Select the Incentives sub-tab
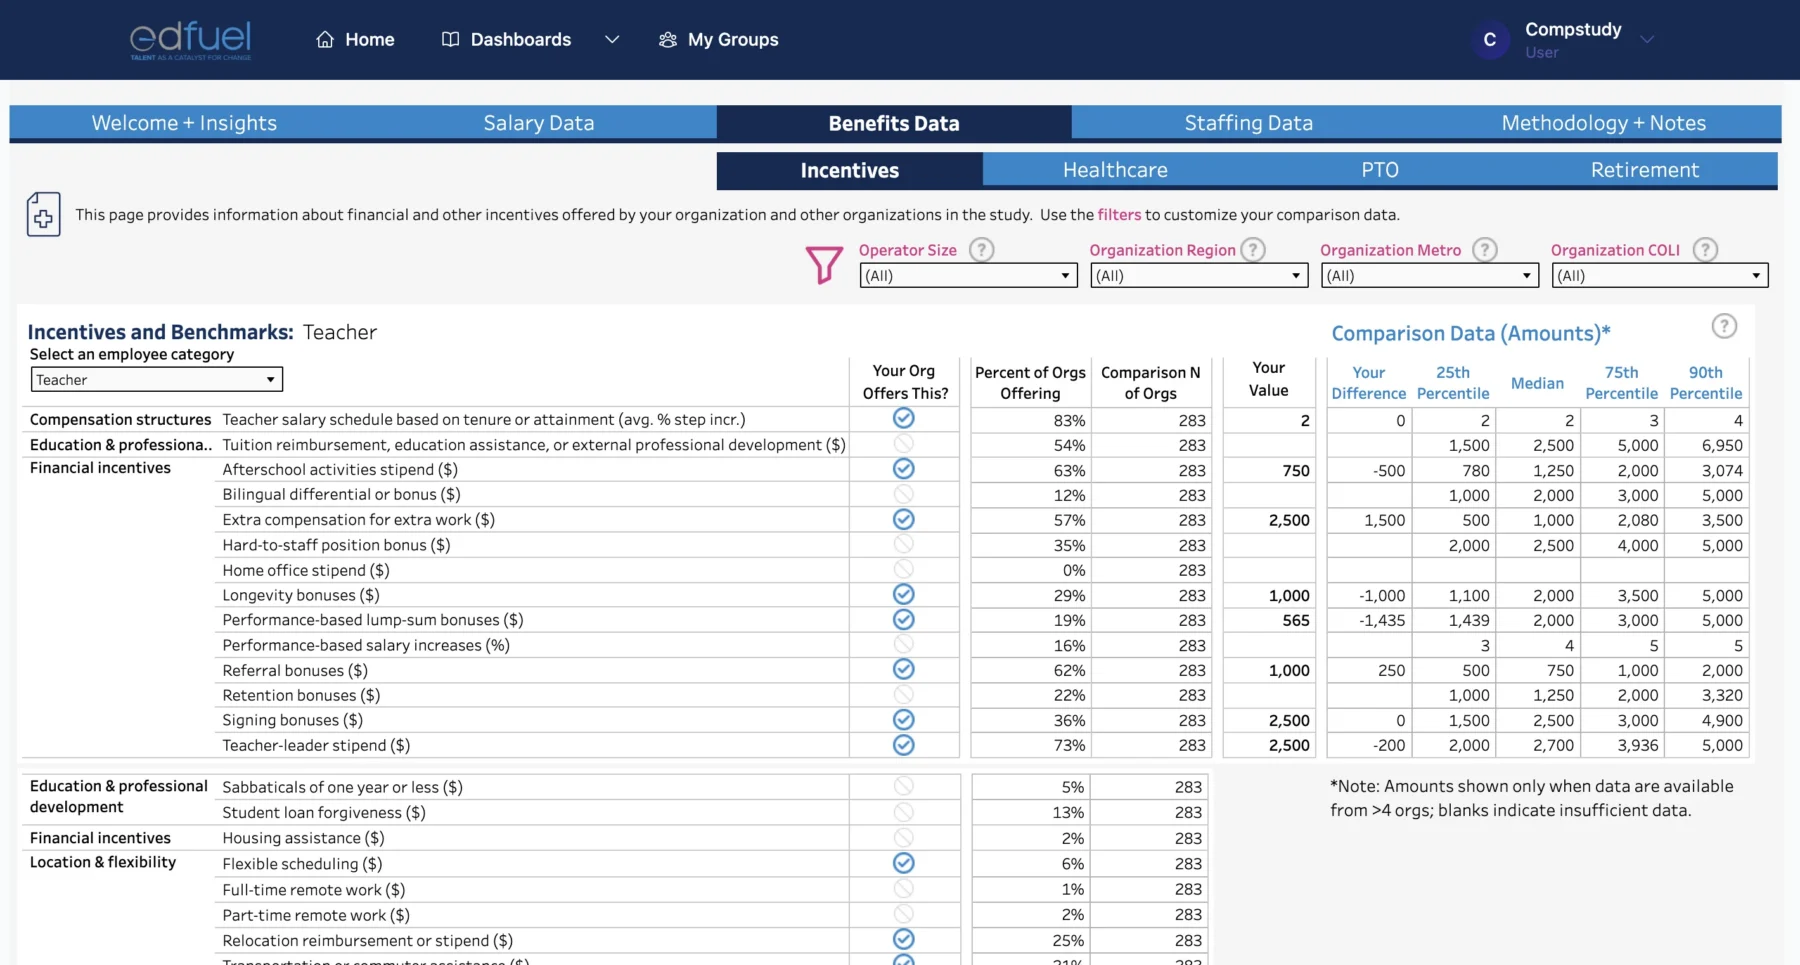 click(850, 170)
